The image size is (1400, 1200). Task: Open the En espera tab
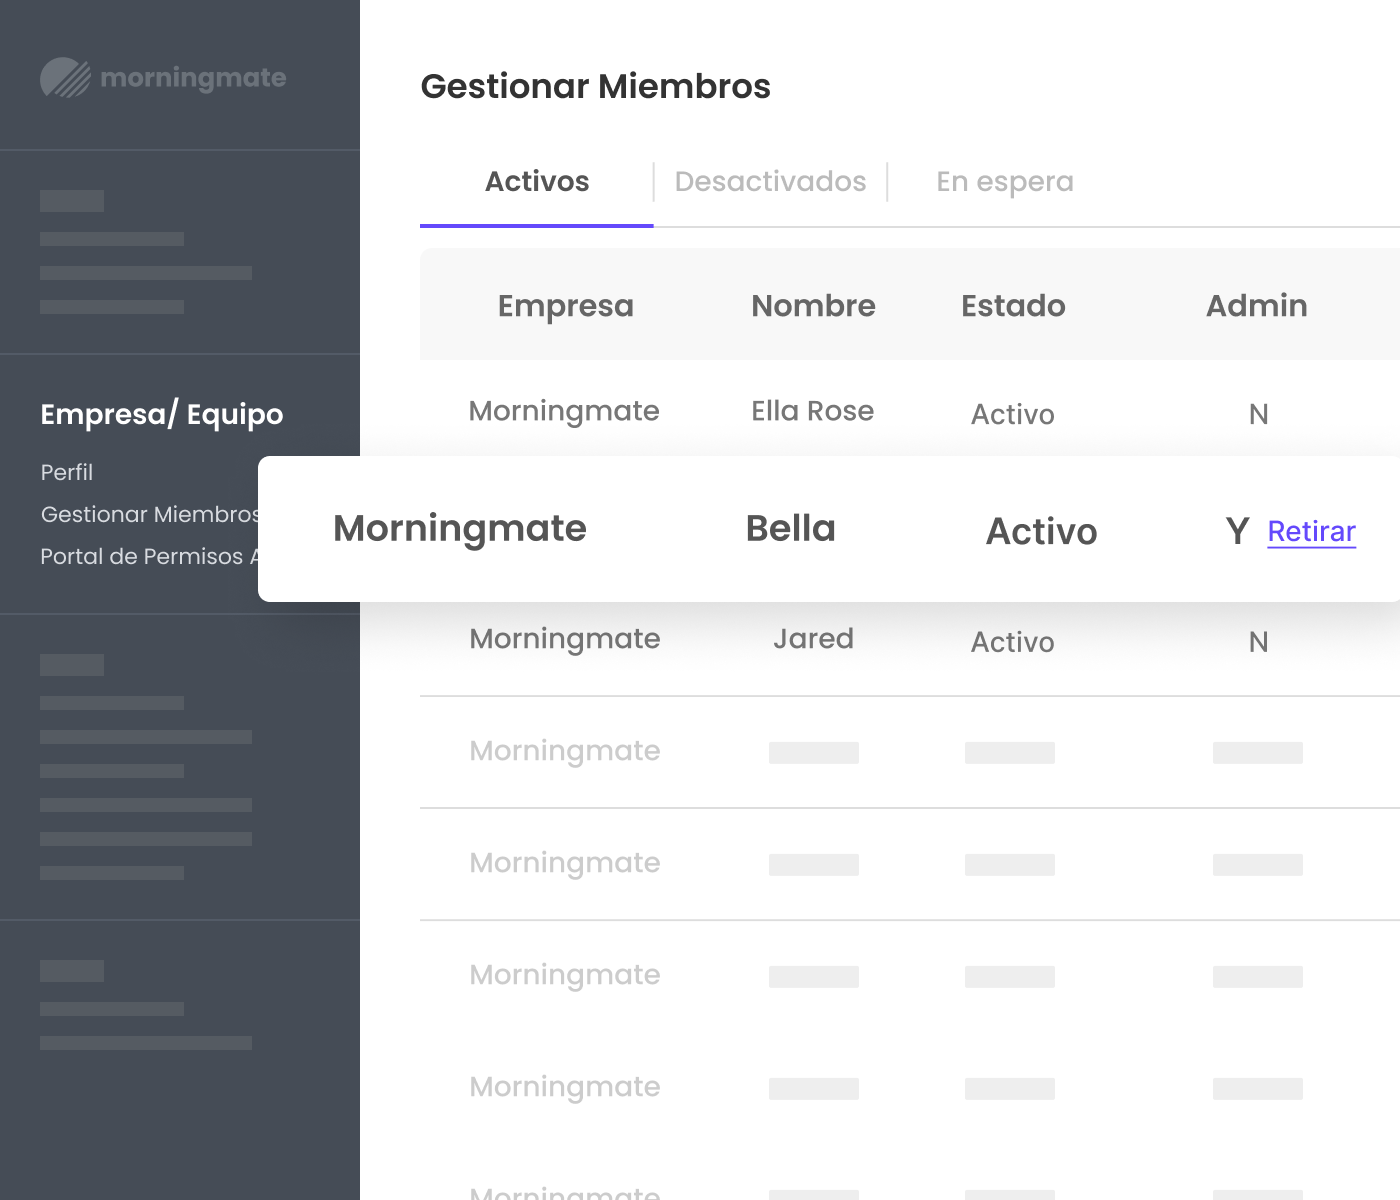coord(1005,182)
